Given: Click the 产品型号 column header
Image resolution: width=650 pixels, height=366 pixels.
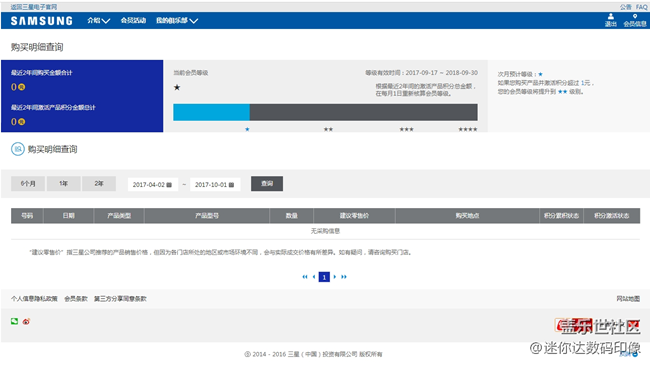Looking at the screenshot, I should 207,216.
